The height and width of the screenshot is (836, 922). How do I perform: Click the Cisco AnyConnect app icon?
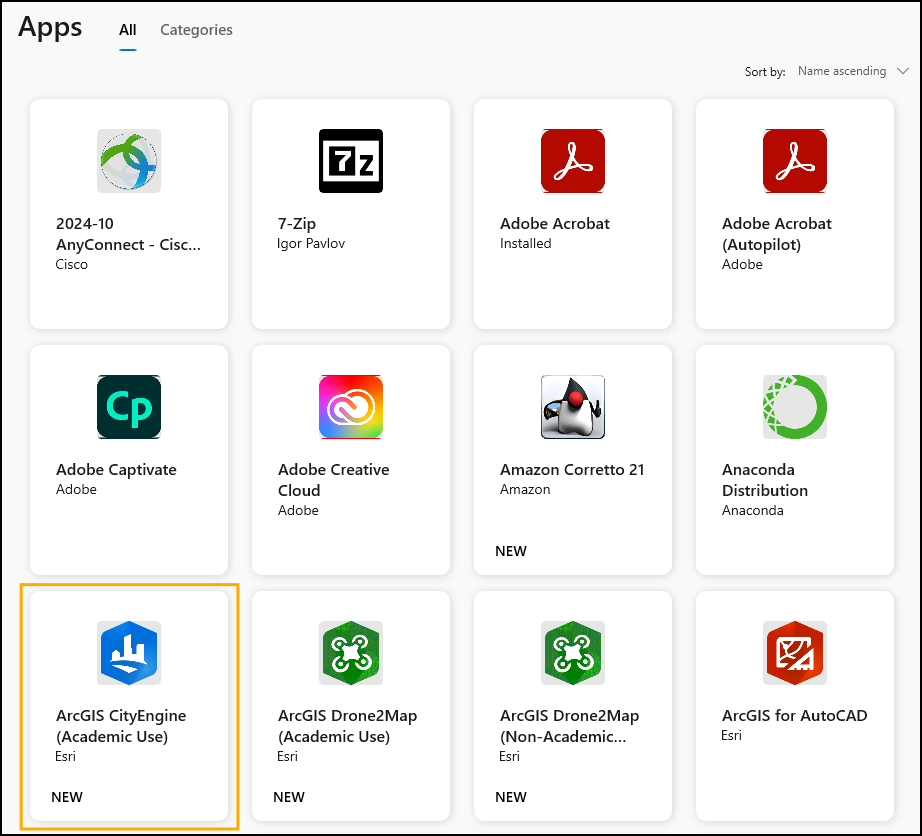(129, 161)
